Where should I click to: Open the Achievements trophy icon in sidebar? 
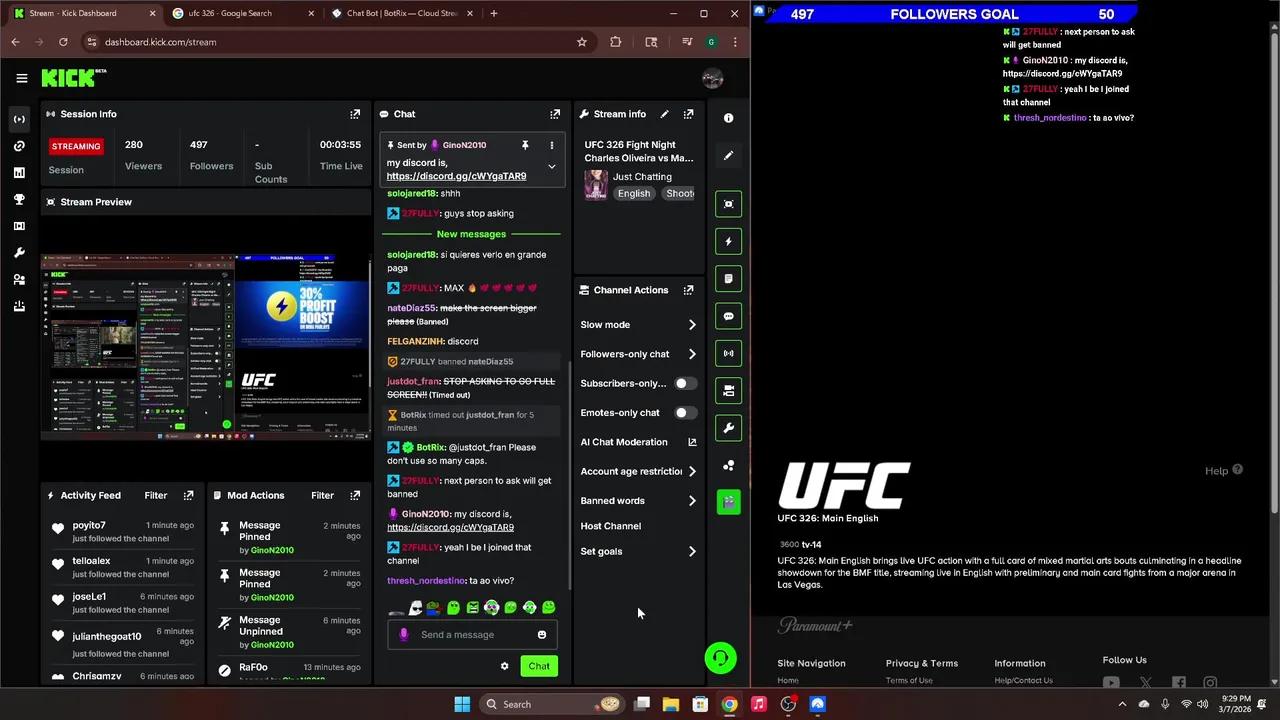20,199
